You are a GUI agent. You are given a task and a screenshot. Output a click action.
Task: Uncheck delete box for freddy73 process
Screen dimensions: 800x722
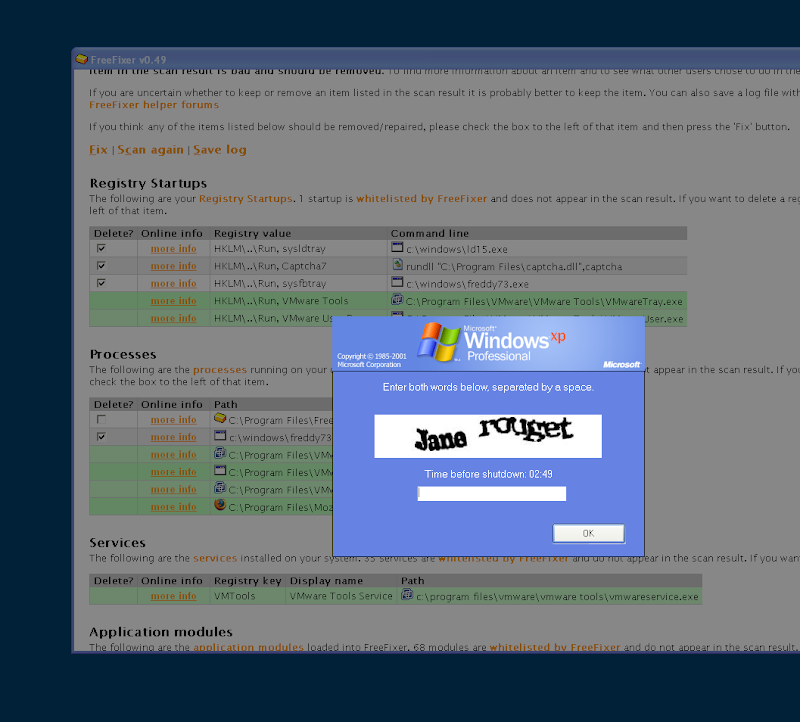[102, 437]
